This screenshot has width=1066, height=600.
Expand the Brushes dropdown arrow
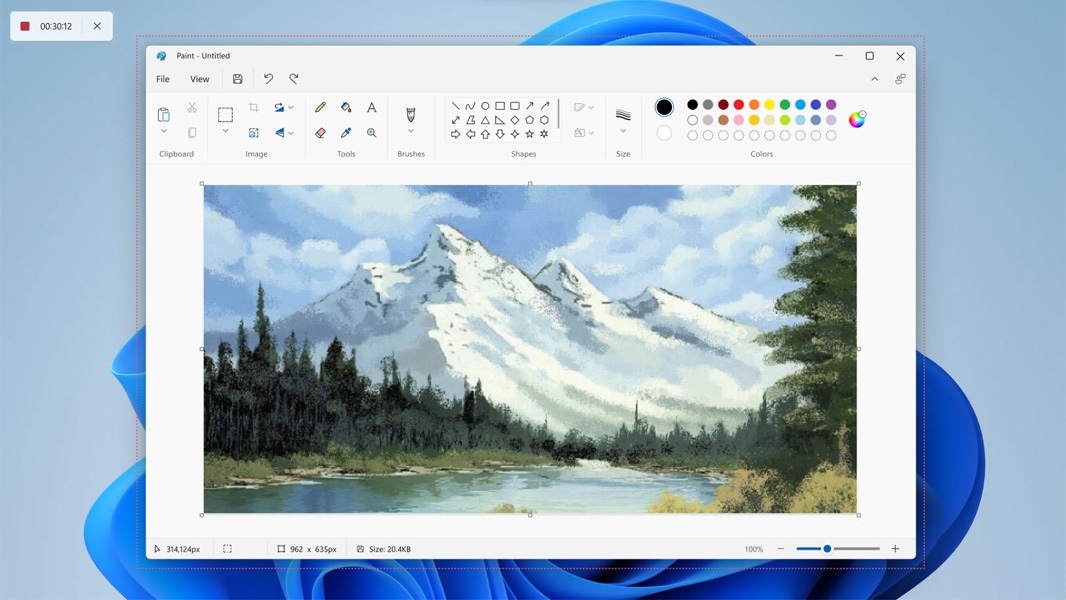[411, 132]
